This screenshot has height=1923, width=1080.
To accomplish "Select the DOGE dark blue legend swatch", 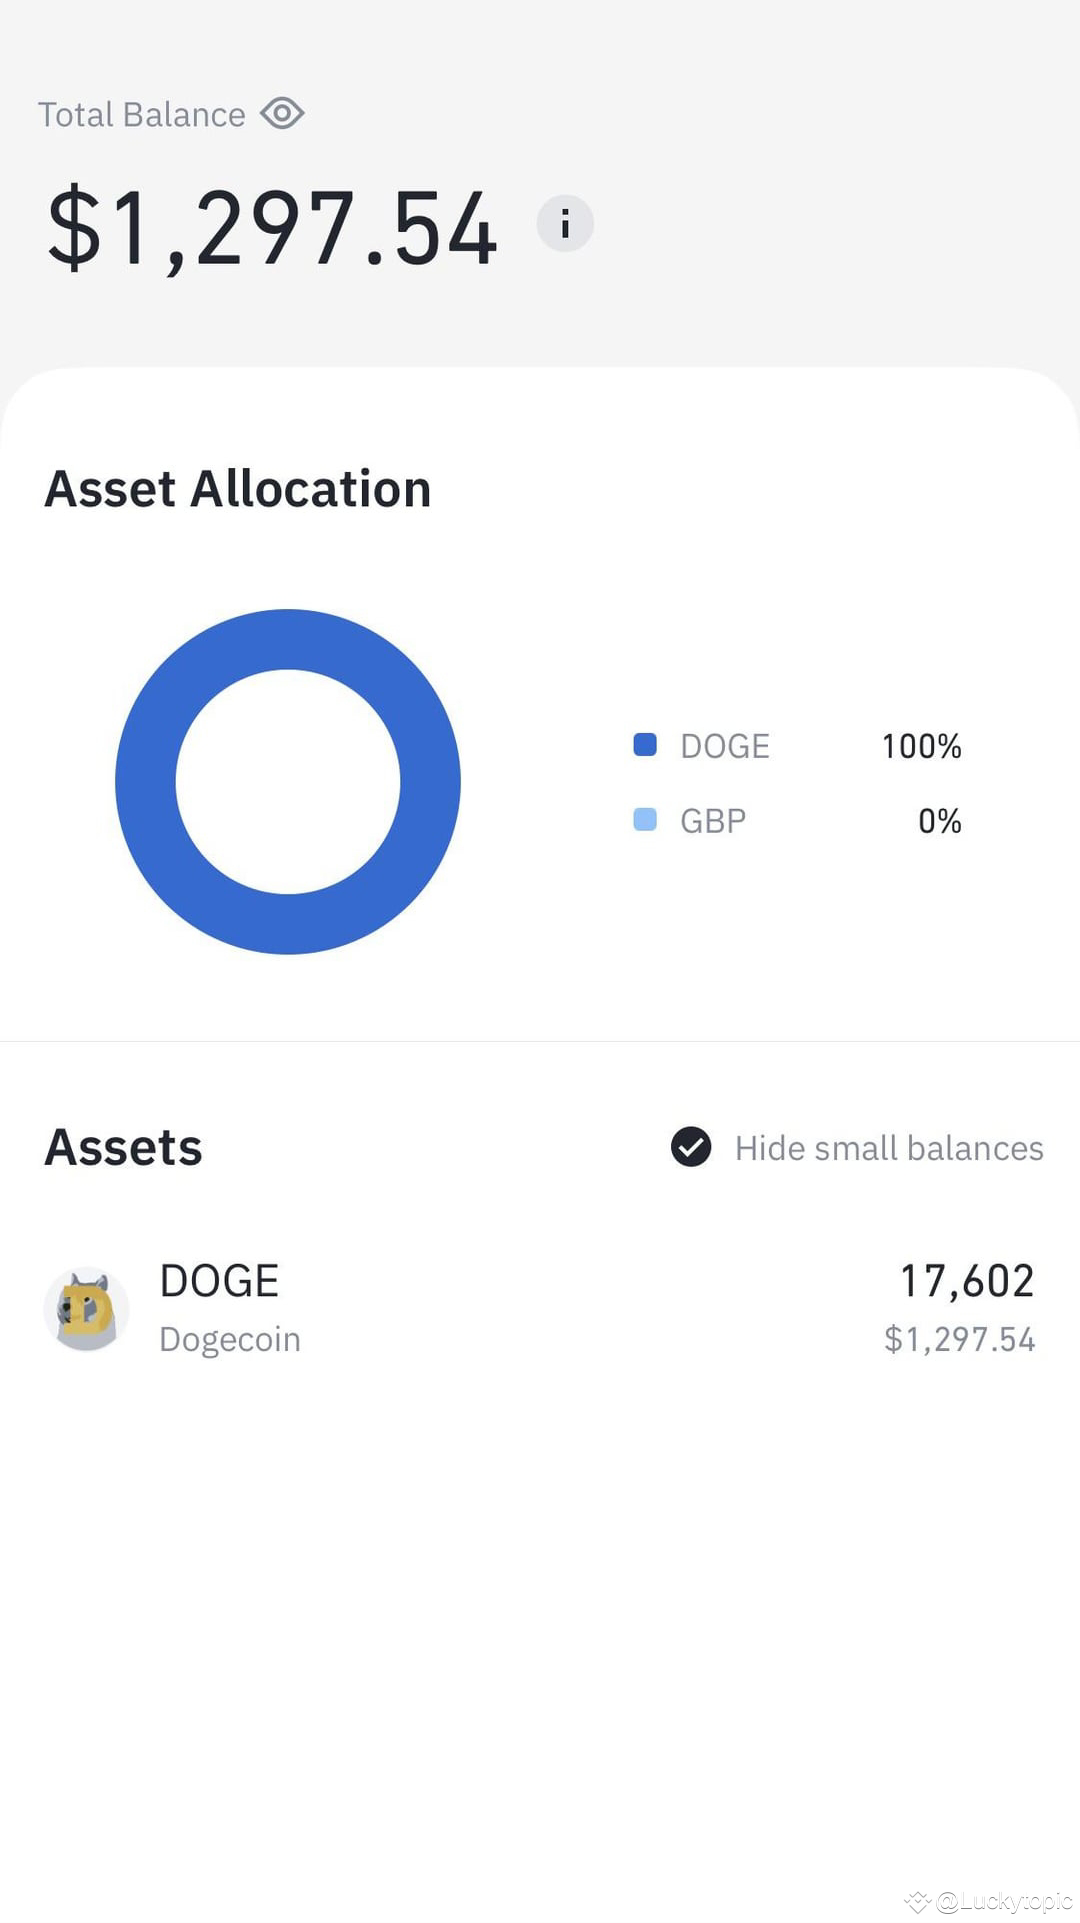I will tap(645, 745).
